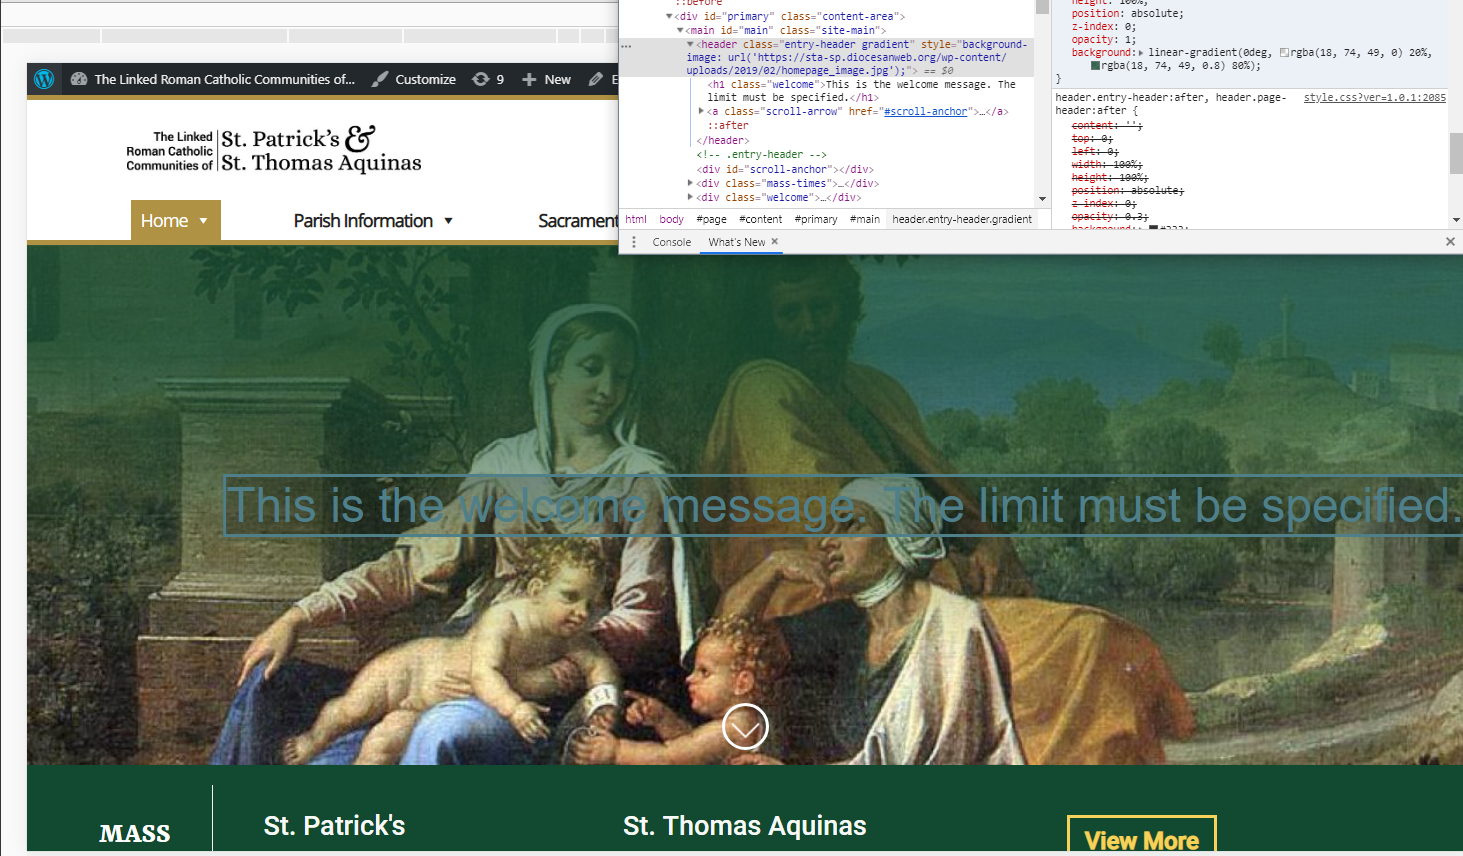
Task: Open the pending updates icon showing 9
Action: tap(481, 79)
